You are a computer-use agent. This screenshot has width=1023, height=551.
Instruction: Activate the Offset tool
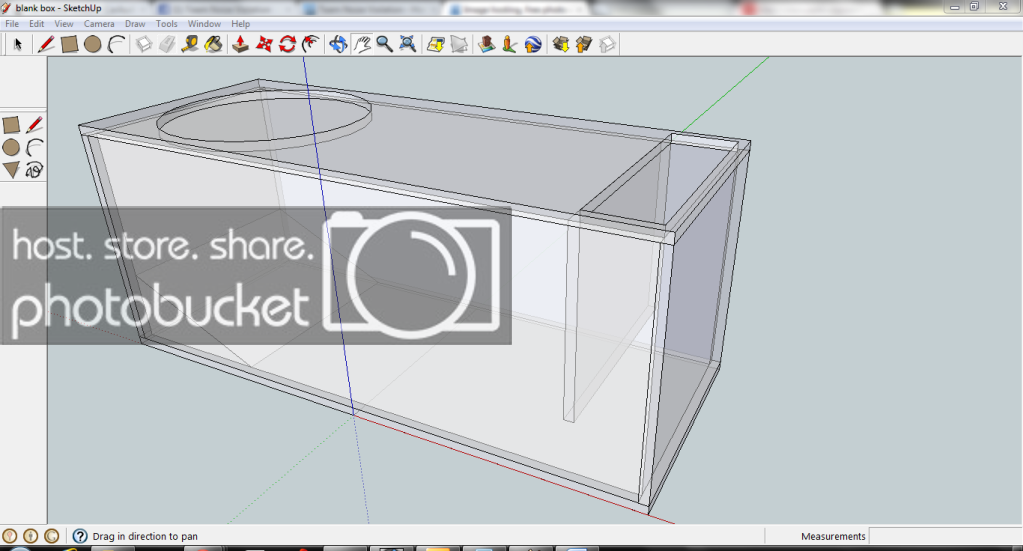pyautogui.click(x=311, y=44)
